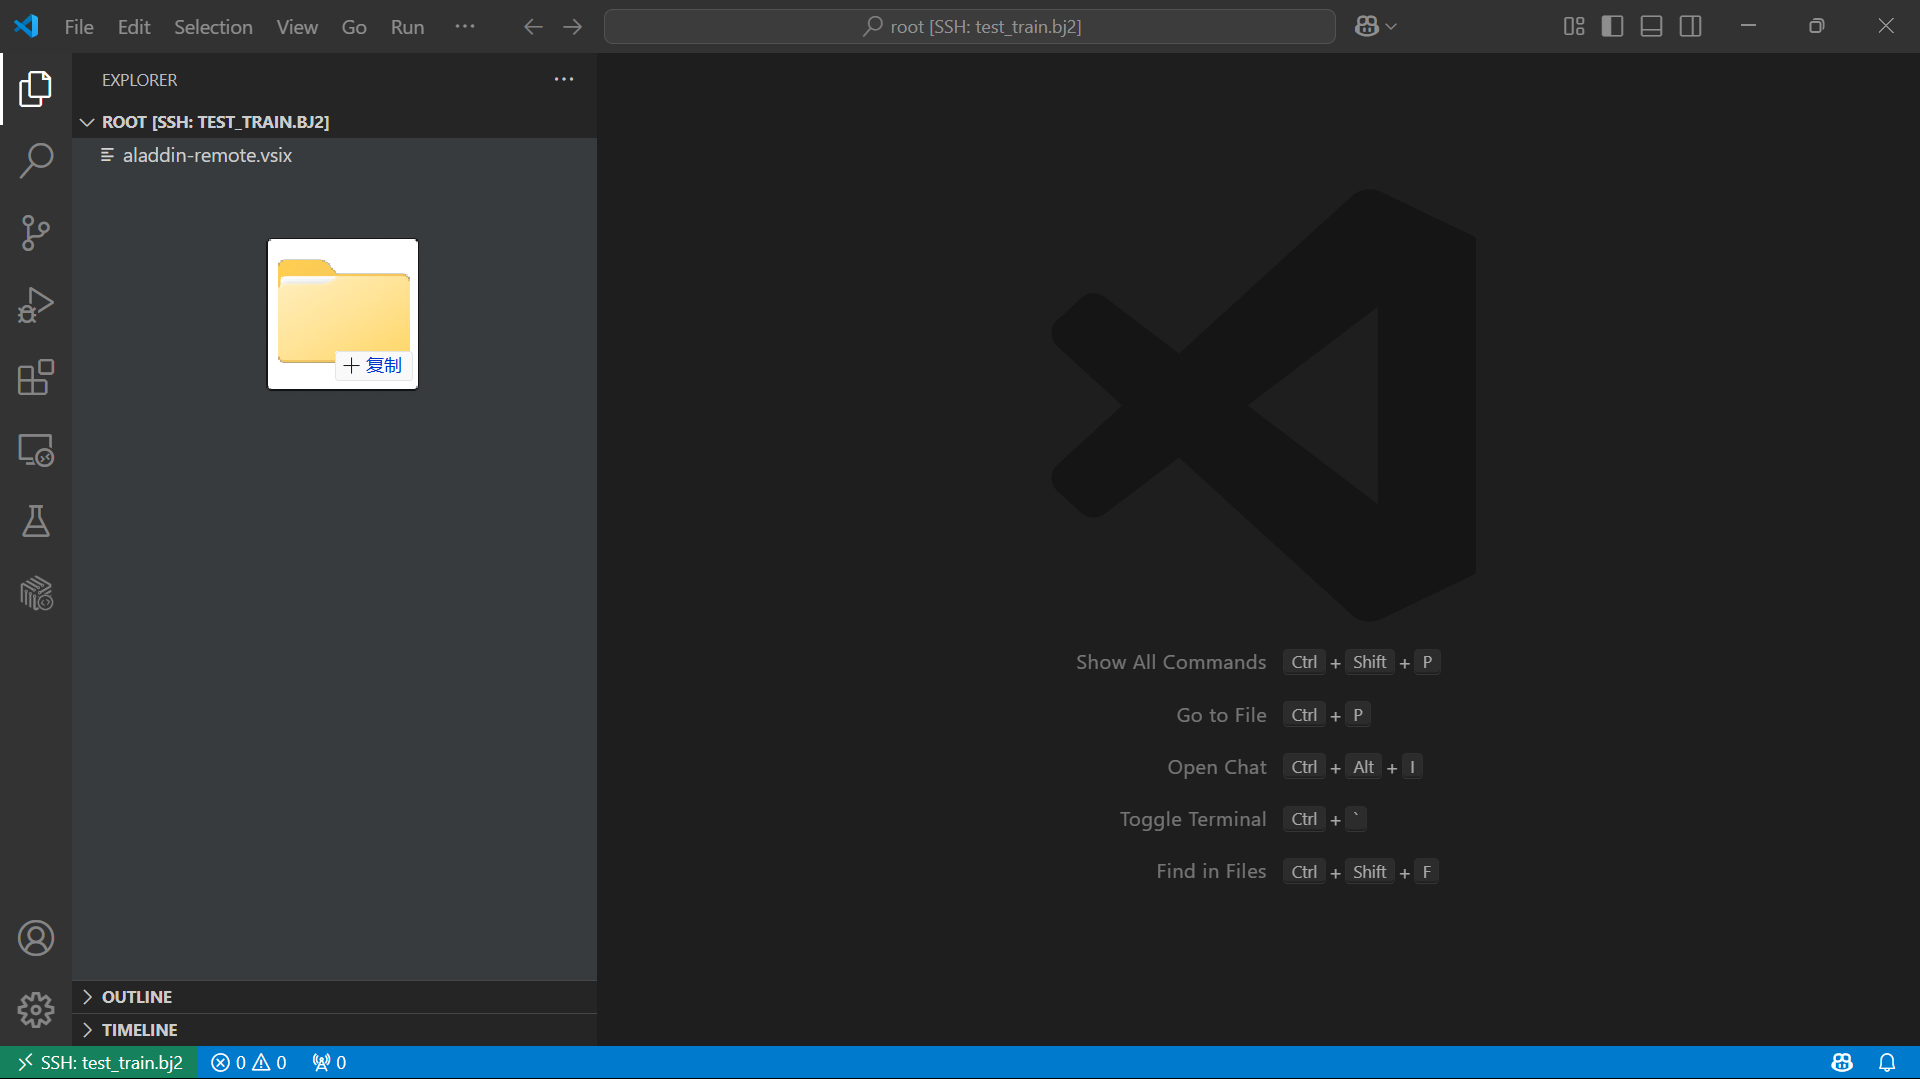Open the Remote Explorer view

coord(36,450)
